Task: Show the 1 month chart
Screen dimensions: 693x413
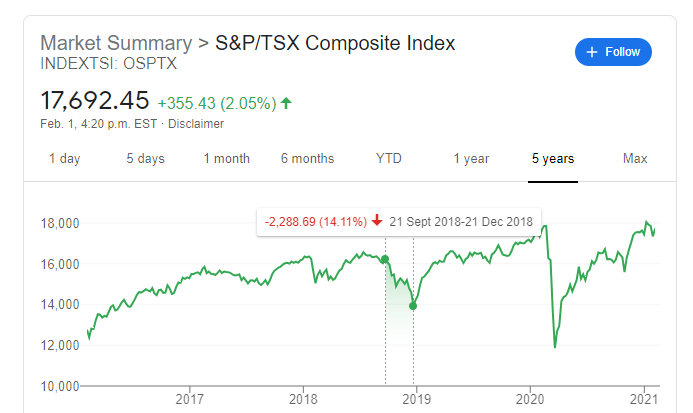Action: click(226, 158)
